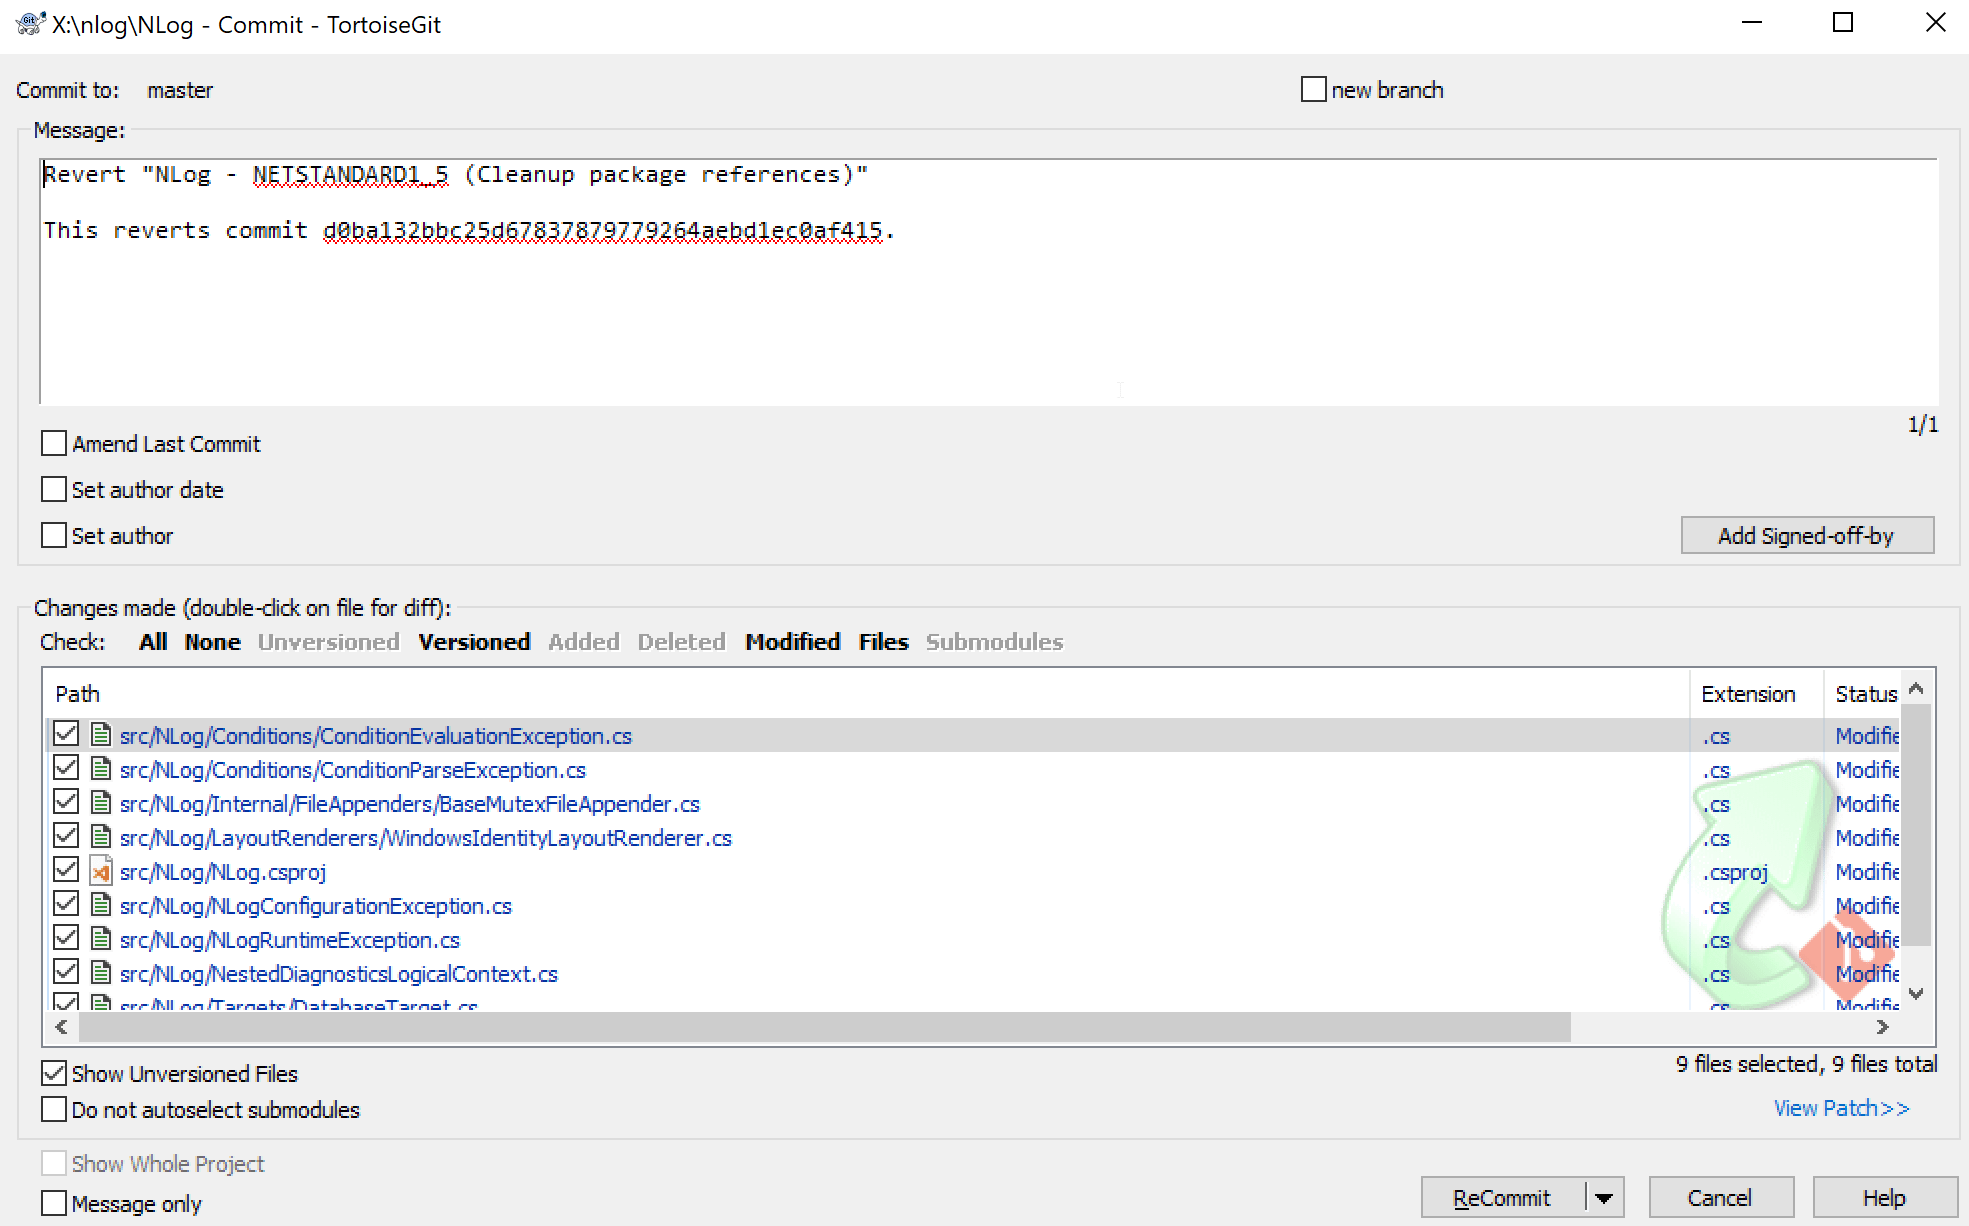Enable the Message only checkbox
This screenshot has width=1969, height=1226.
(x=54, y=1203)
